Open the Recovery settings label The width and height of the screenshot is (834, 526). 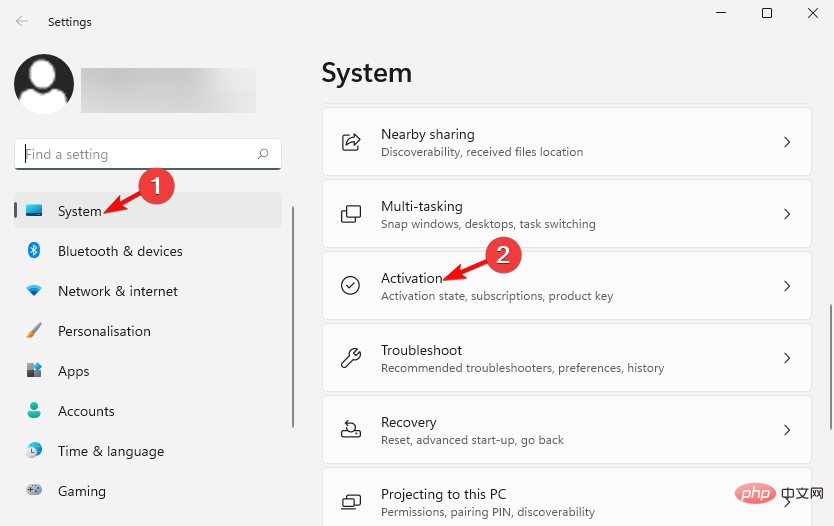click(408, 422)
